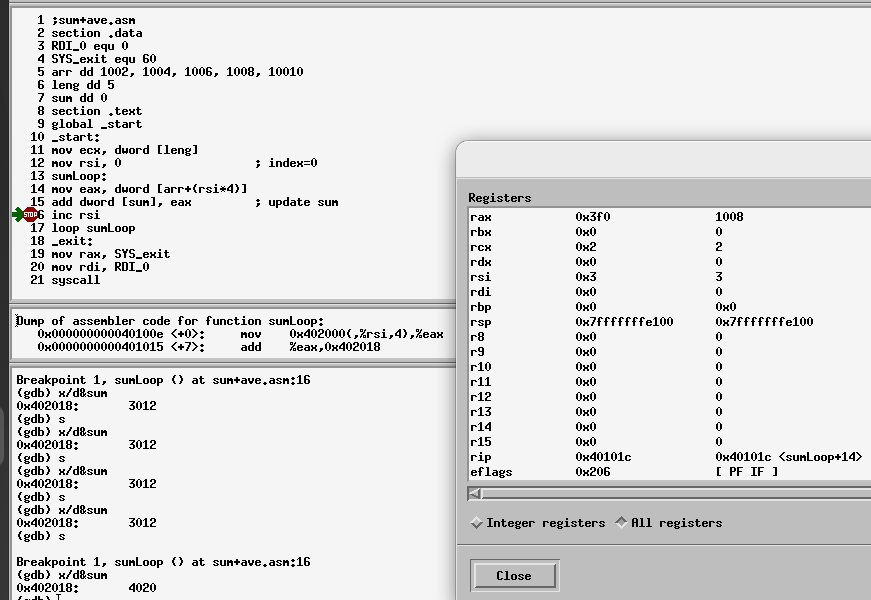Click the '; update sum' comment
Image resolution: width=871 pixels, height=600 pixels.
coord(297,202)
